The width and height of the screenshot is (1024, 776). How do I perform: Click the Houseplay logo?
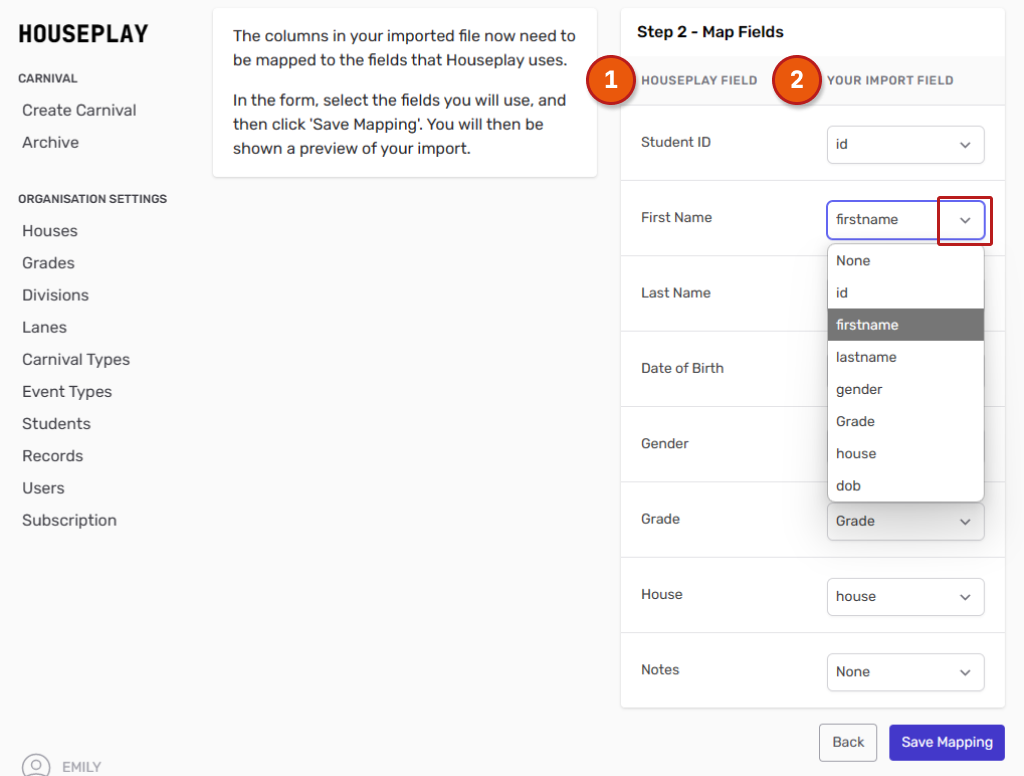coord(83,34)
